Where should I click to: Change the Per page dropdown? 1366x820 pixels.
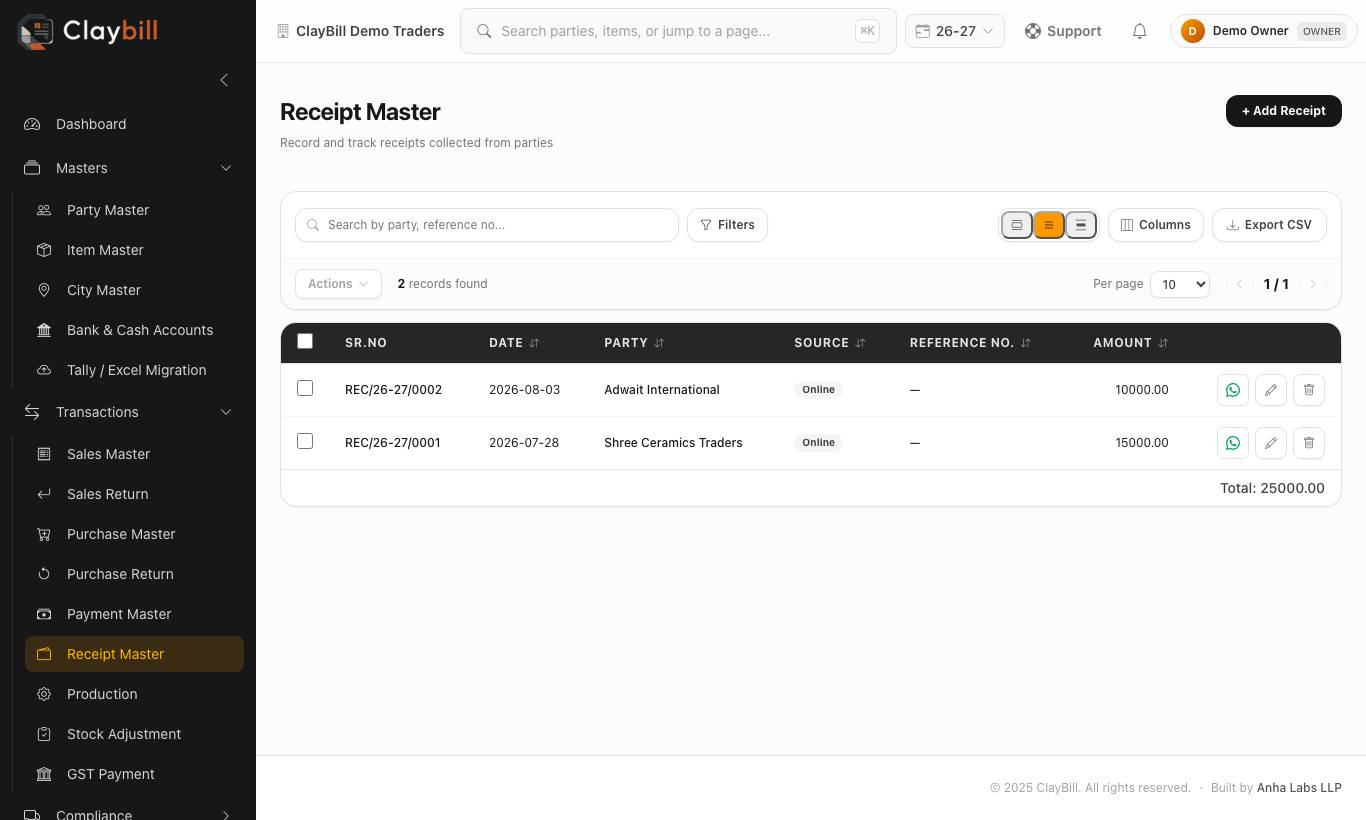click(x=1180, y=284)
